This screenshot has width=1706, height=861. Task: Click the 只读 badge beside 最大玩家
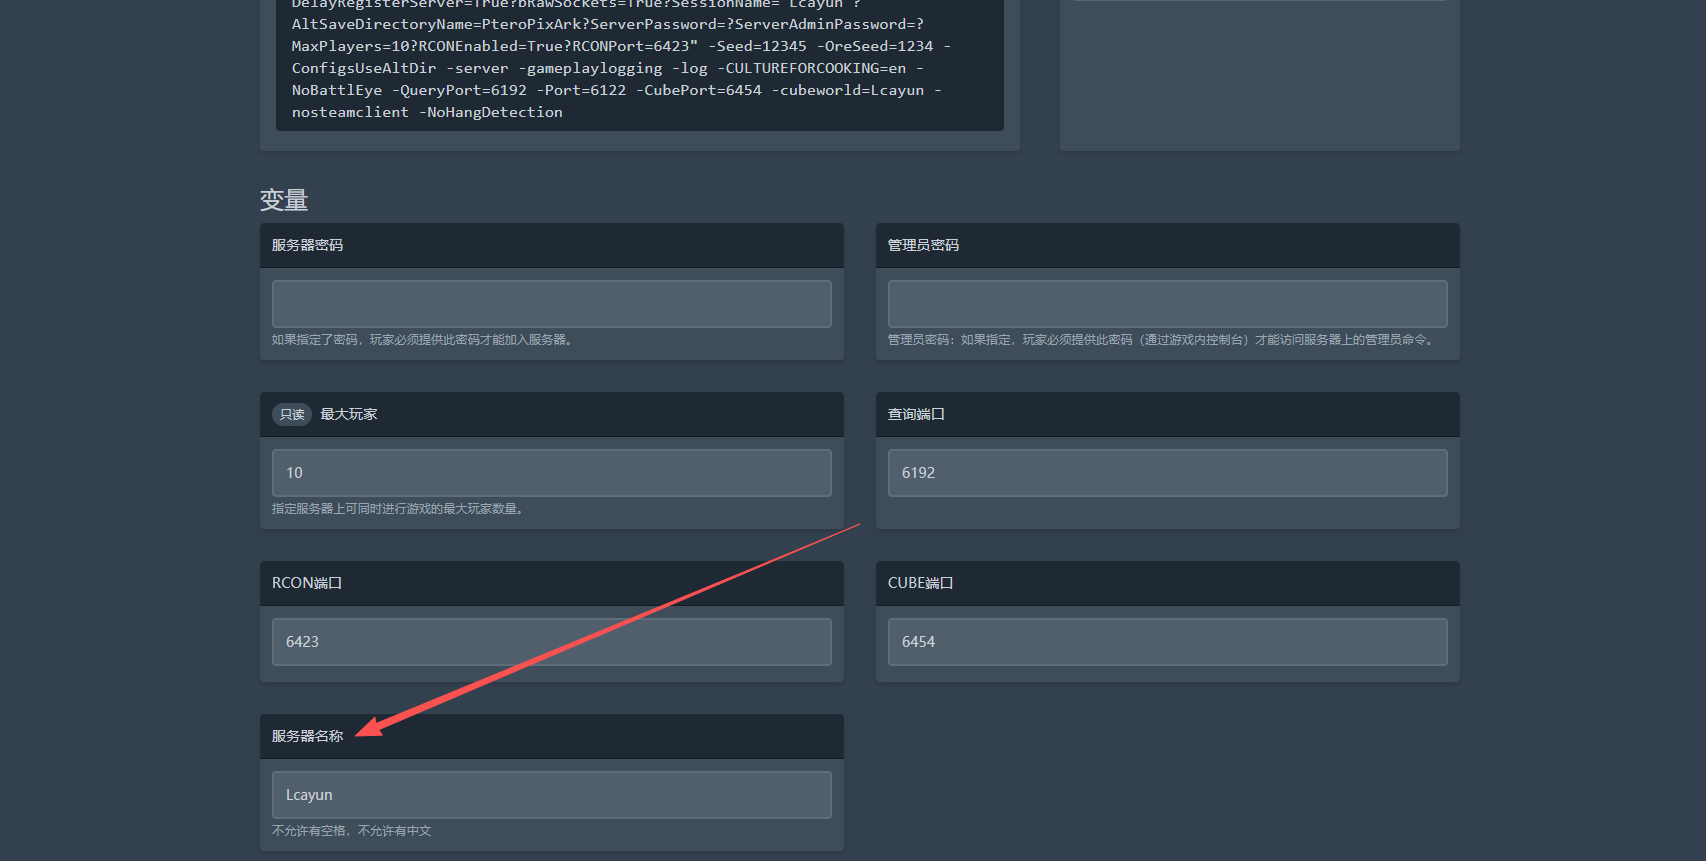point(292,414)
